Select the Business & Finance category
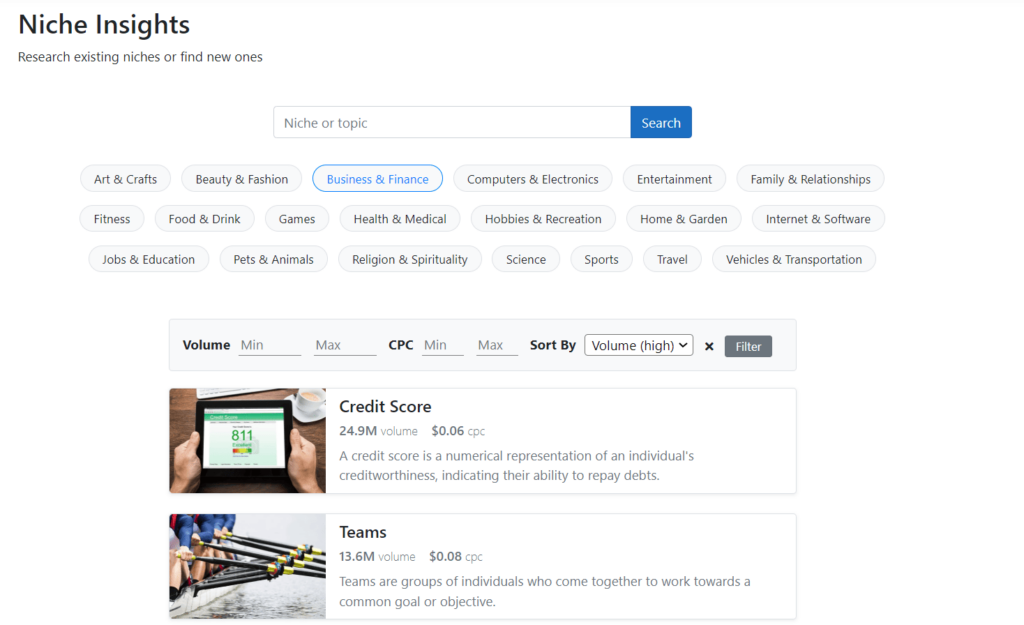The image size is (1024, 625). [x=377, y=178]
